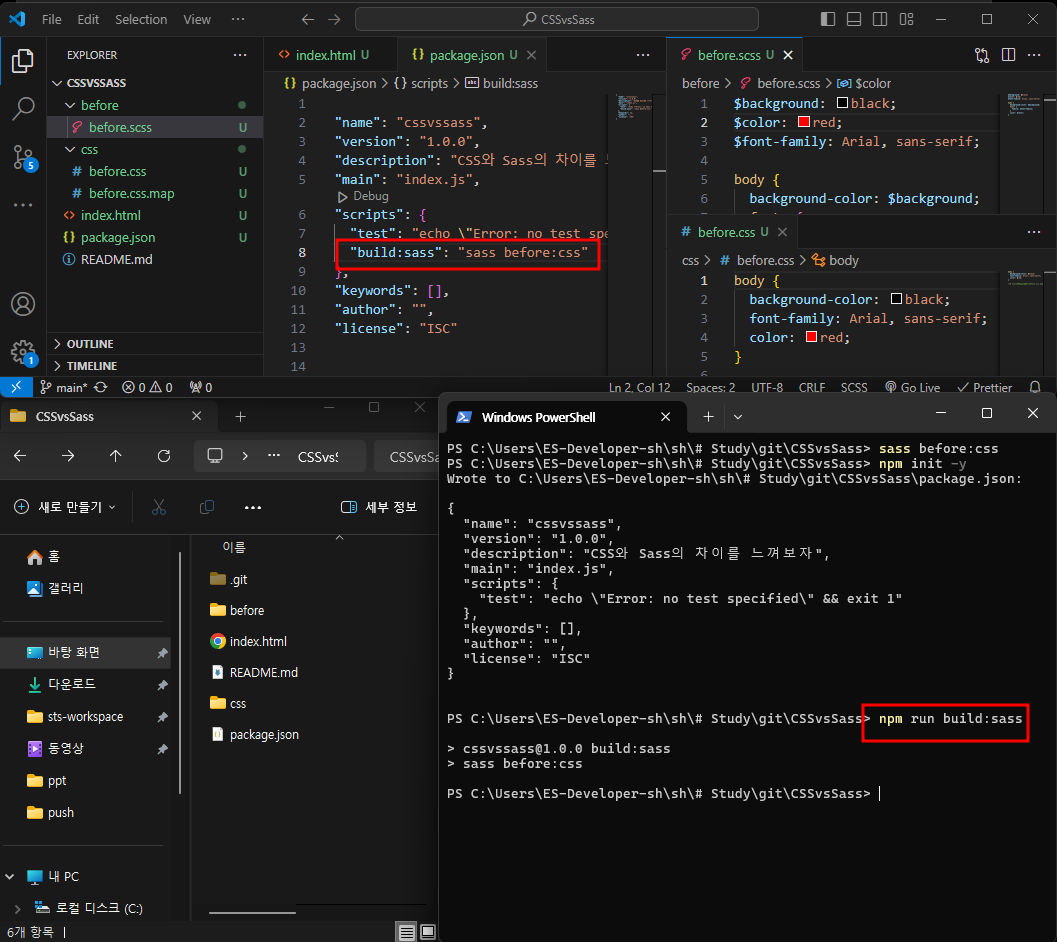Open more actions for before.scss editor group

pyautogui.click(x=1034, y=55)
